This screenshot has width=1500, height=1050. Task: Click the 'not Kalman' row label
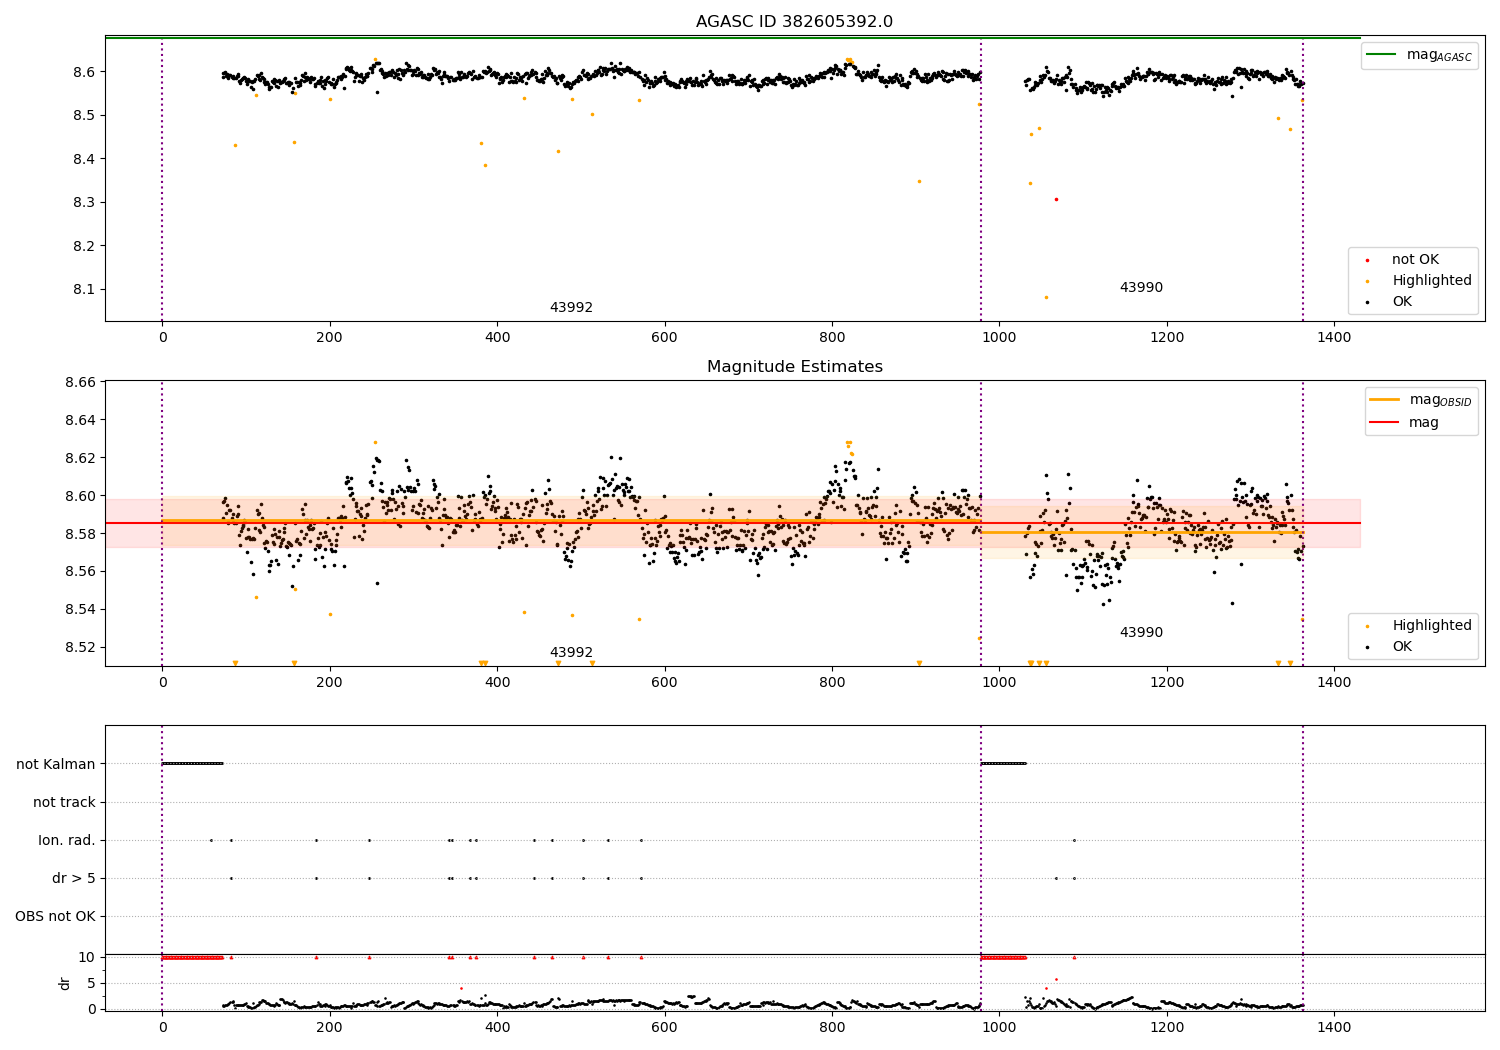point(56,764)
